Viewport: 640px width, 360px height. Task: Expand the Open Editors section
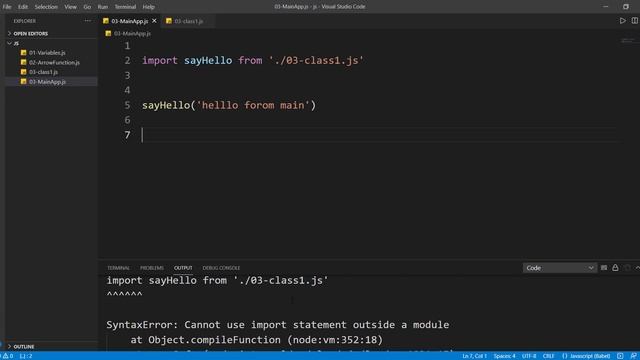(51, 33)
